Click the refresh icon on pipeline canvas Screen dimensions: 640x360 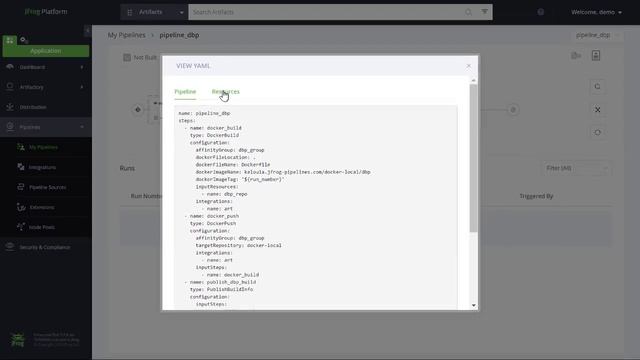coord(598,132)
